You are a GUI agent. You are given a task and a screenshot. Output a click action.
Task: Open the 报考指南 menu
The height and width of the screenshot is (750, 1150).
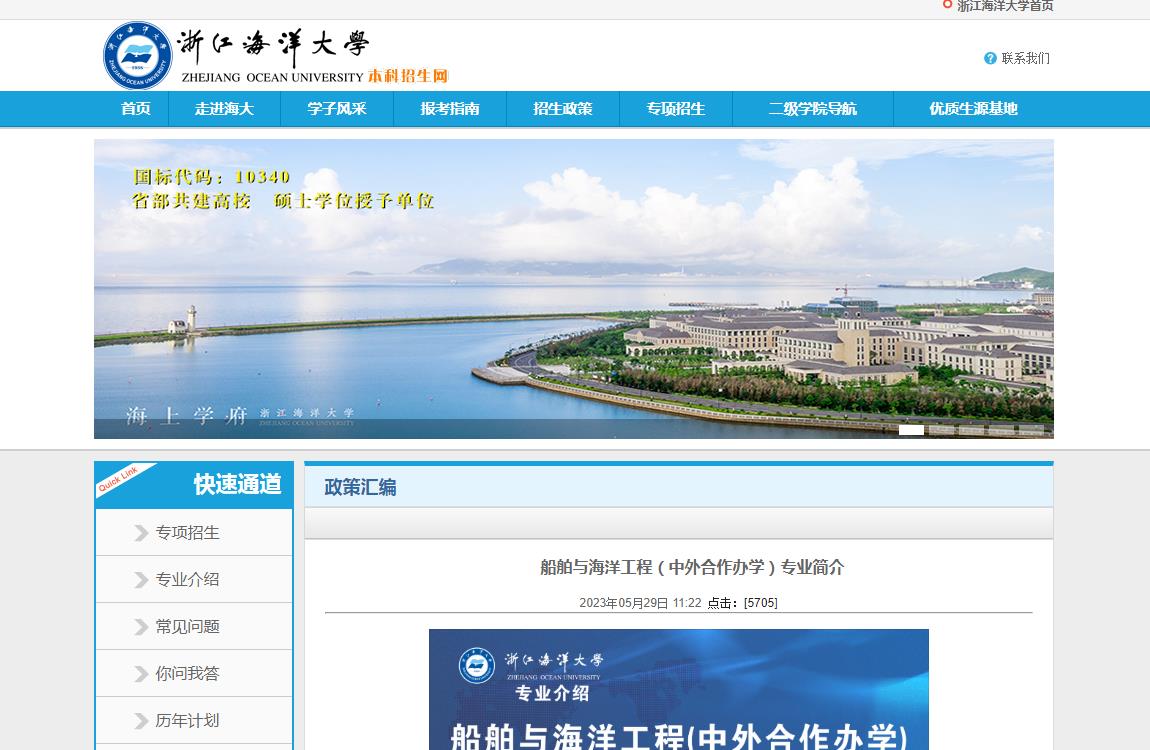tap(450, 109)
